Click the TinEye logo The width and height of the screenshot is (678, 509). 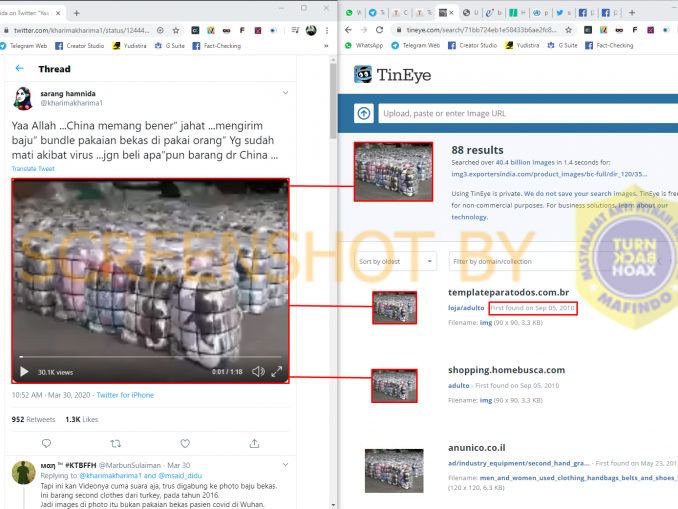pyautogui.click(x=392, y=75)
